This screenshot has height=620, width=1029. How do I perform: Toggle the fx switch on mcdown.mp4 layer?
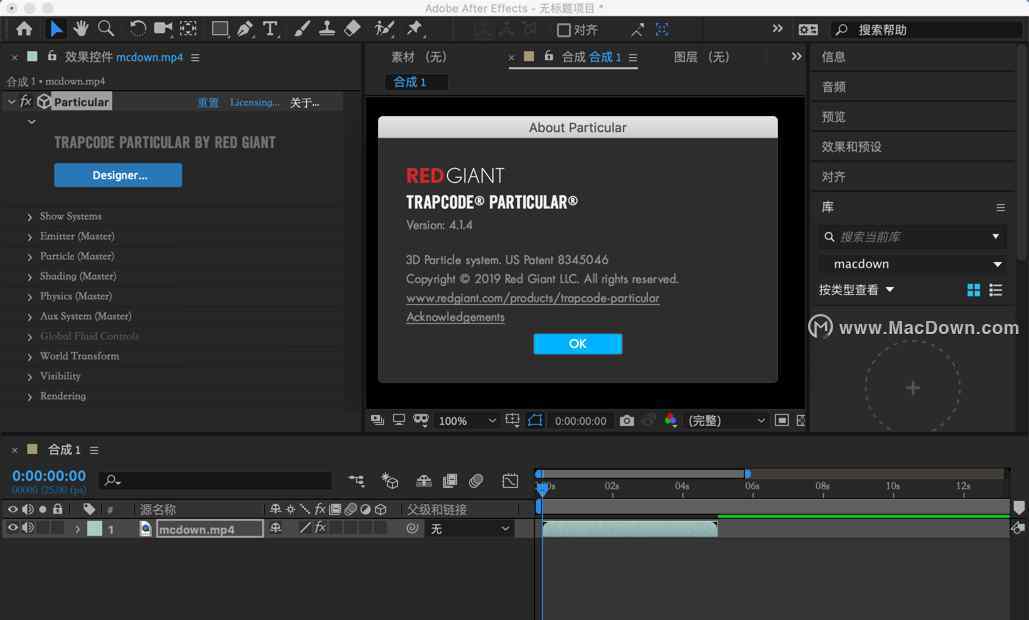coord(320,527)
